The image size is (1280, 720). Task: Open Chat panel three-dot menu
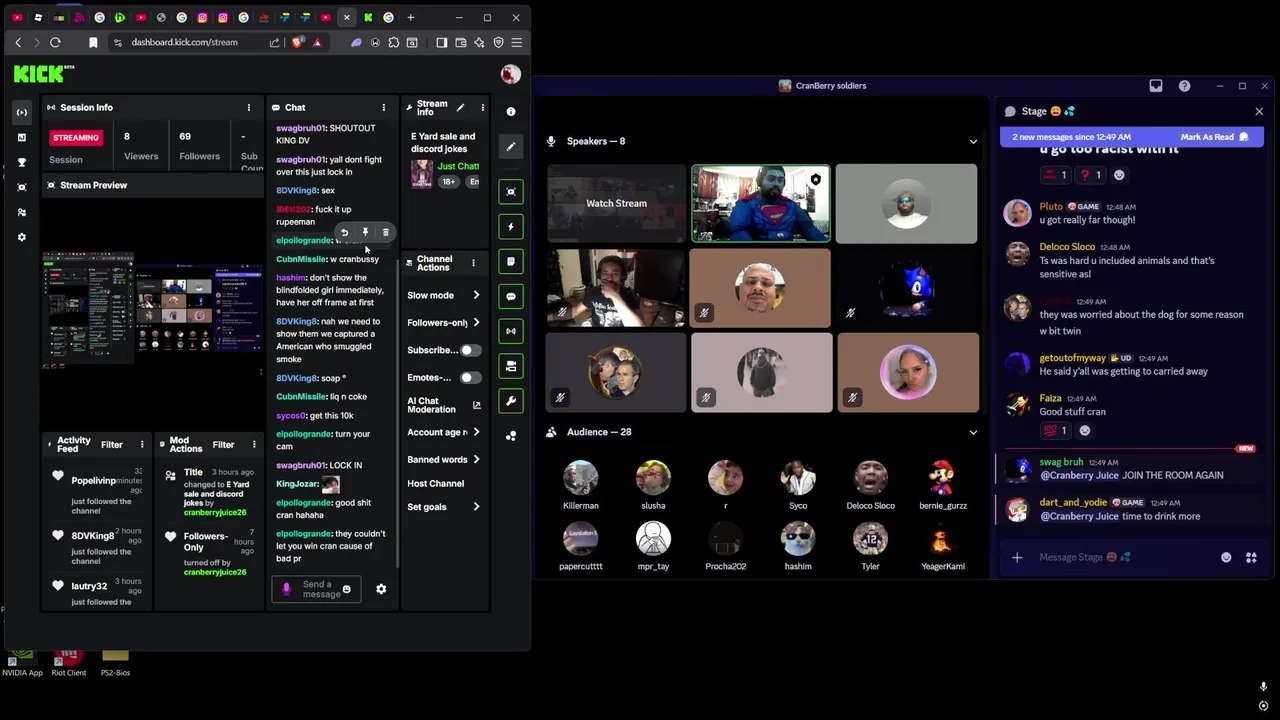coord(383,107)
